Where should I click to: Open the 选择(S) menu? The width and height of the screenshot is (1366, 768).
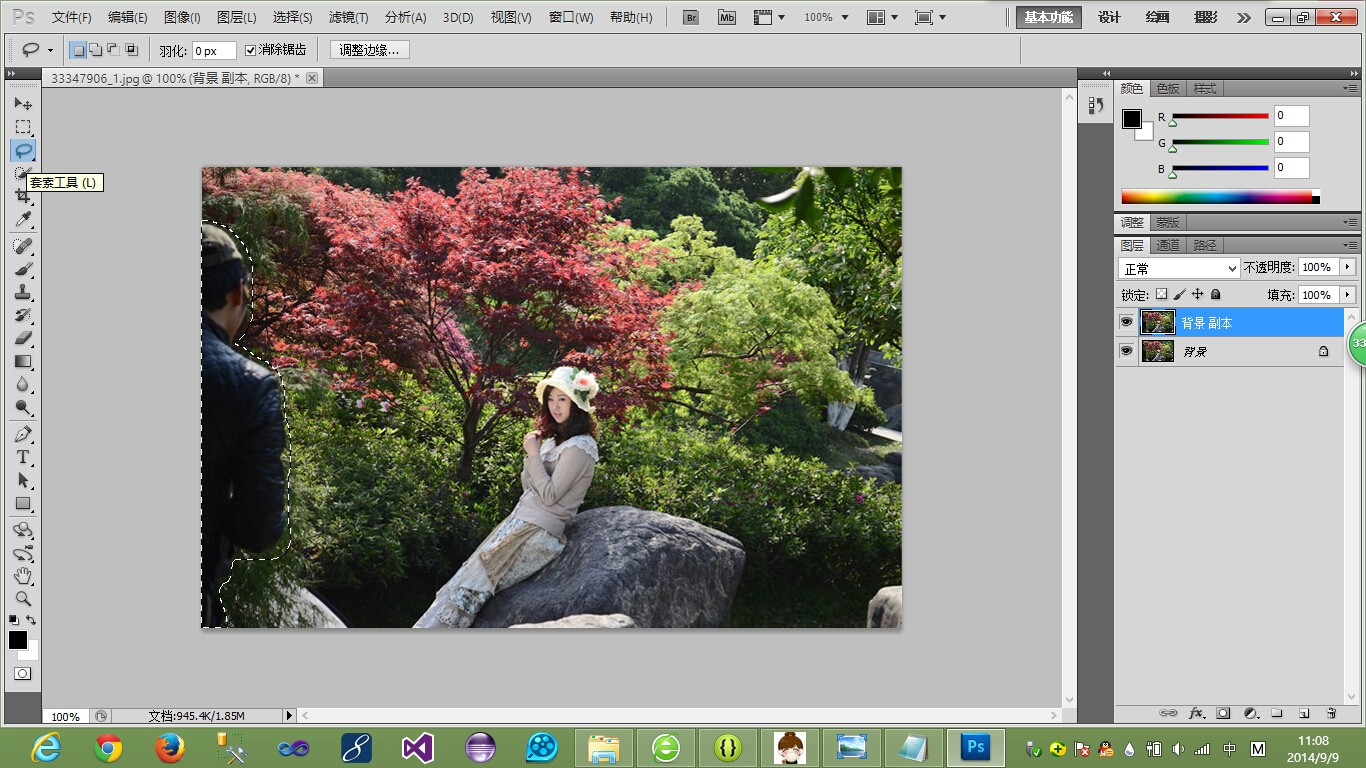tap(292, 18)
